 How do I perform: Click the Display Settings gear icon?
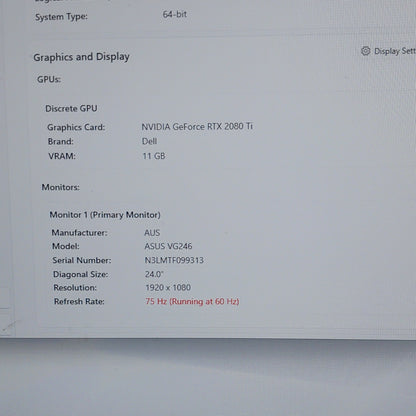coord(366,51)
